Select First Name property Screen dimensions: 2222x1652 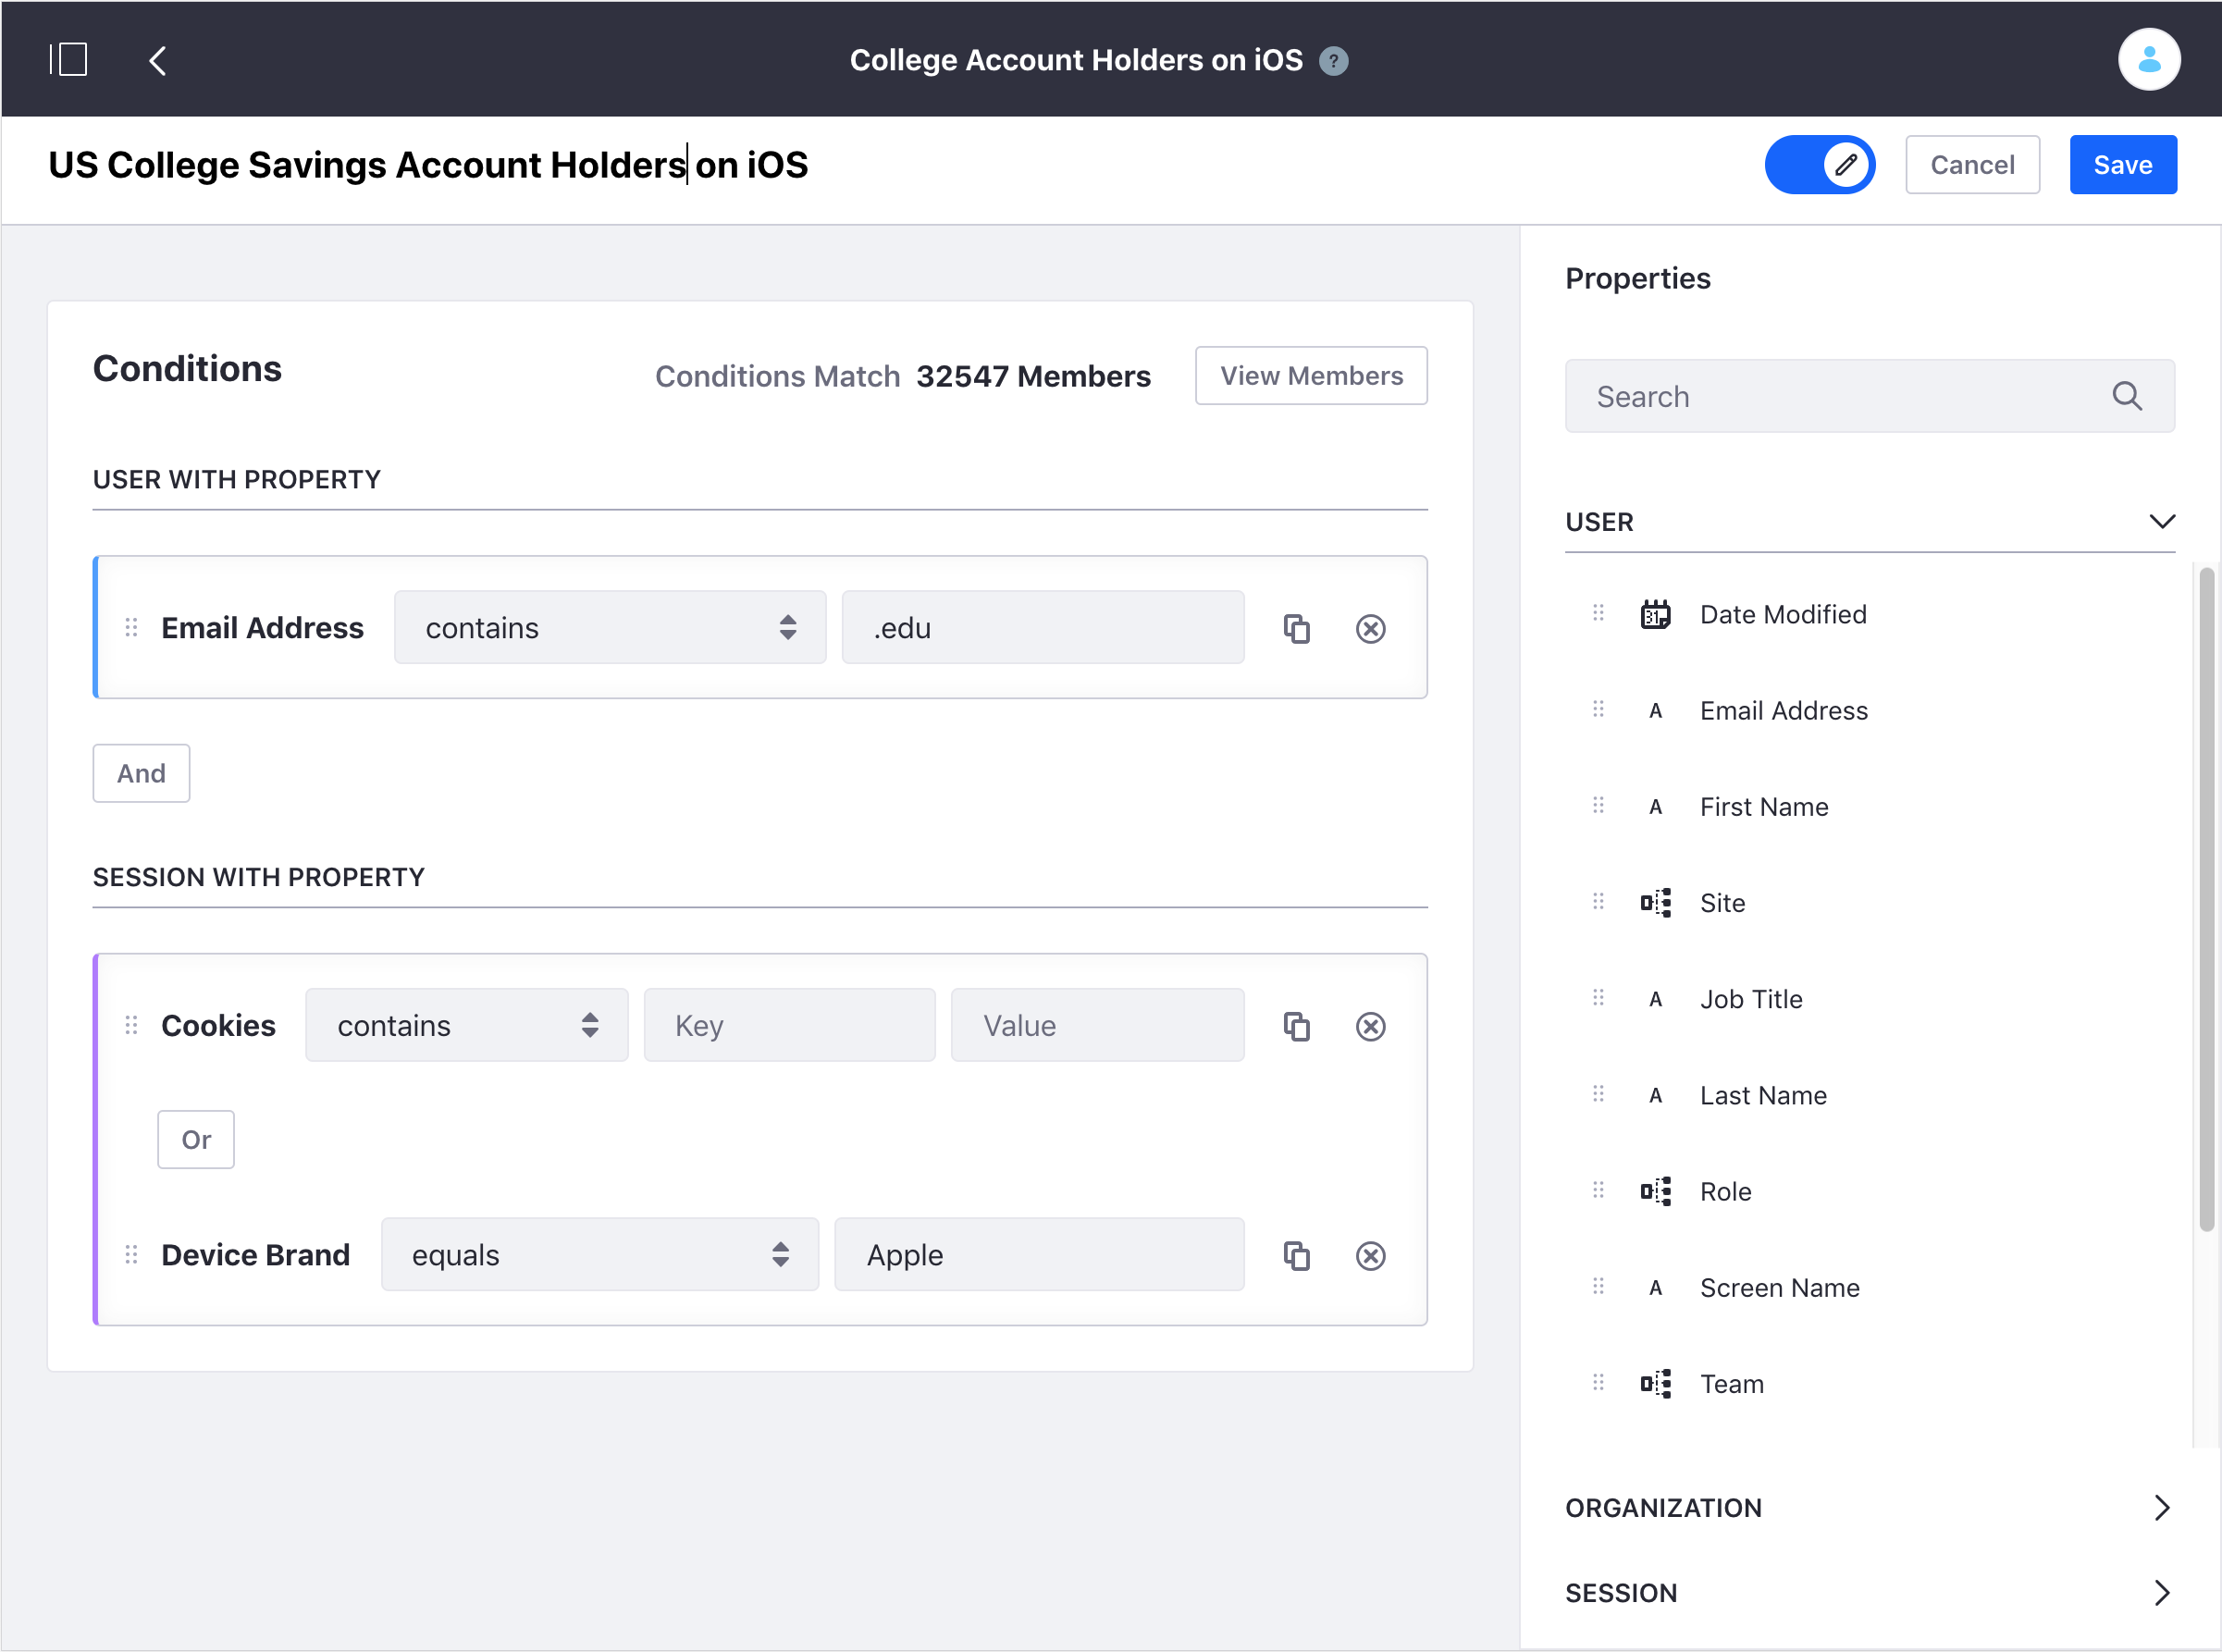coord(1763,806)
